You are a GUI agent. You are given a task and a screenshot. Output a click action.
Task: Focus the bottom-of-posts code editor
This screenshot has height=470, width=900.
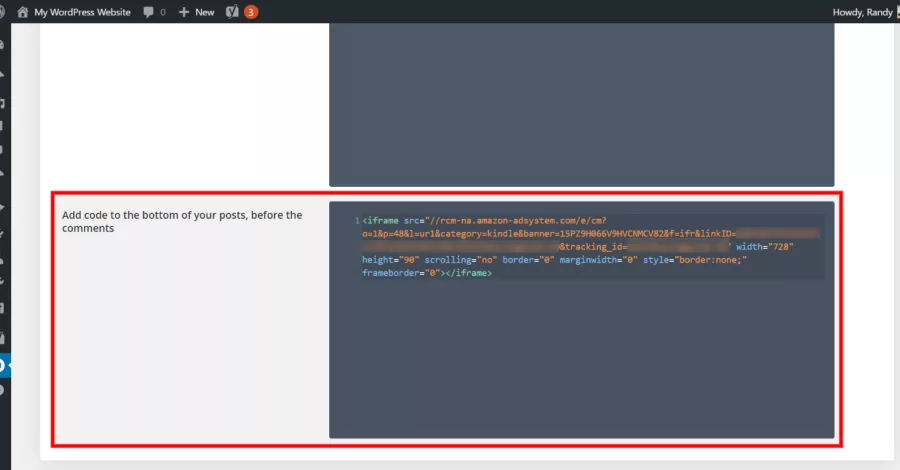pos(581,320)
